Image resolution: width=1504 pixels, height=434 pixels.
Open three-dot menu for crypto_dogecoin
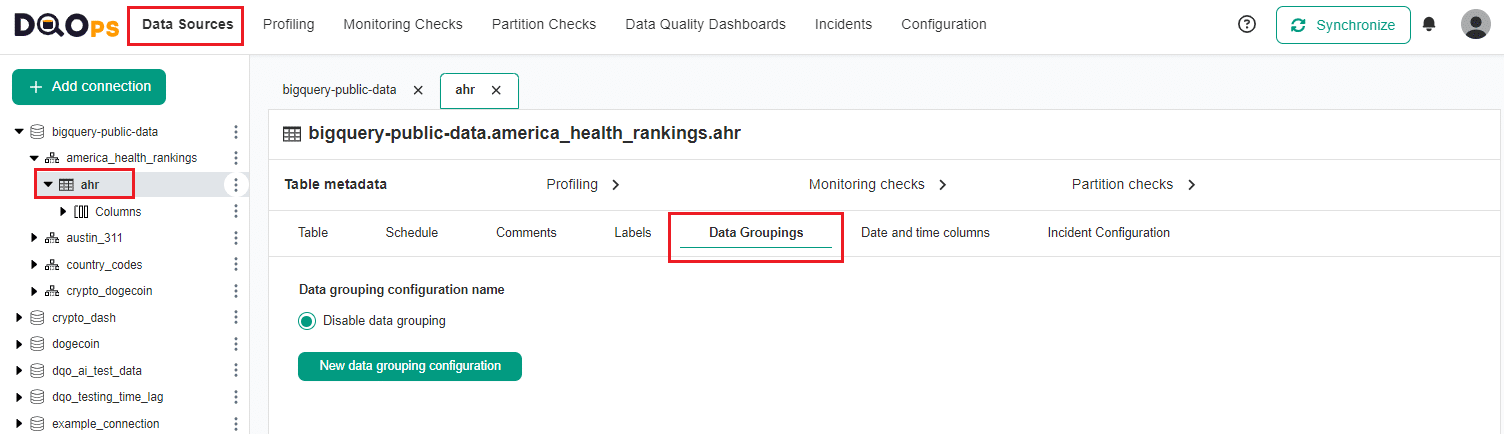click(x=236, y=291)
